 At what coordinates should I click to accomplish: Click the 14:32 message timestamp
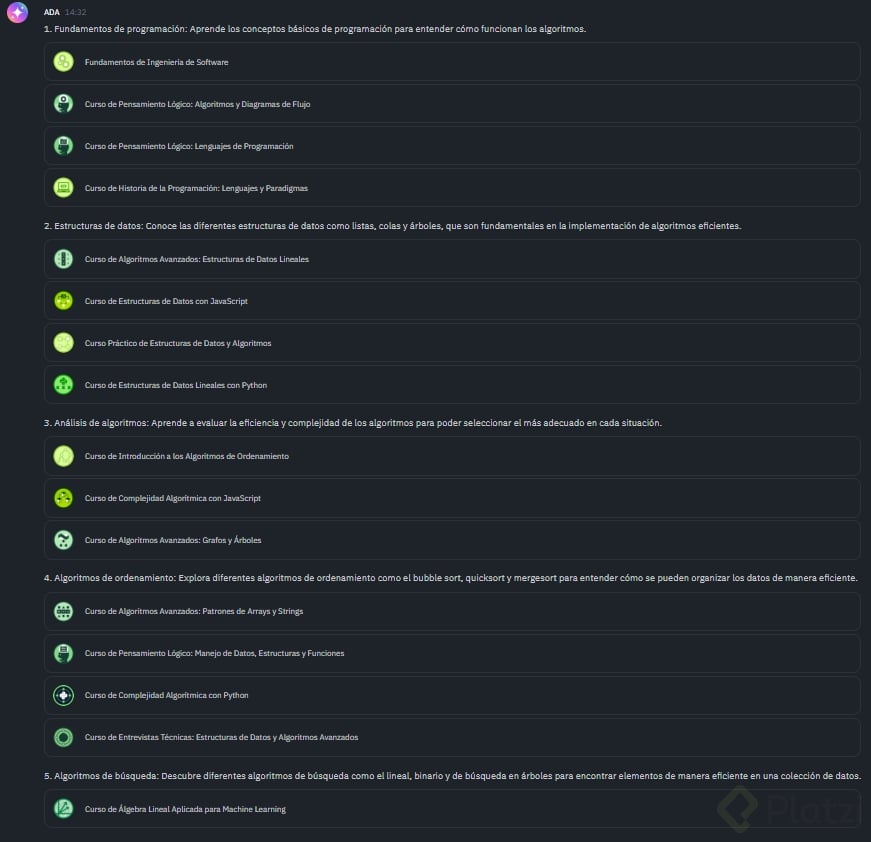click(x=75, y=12)
